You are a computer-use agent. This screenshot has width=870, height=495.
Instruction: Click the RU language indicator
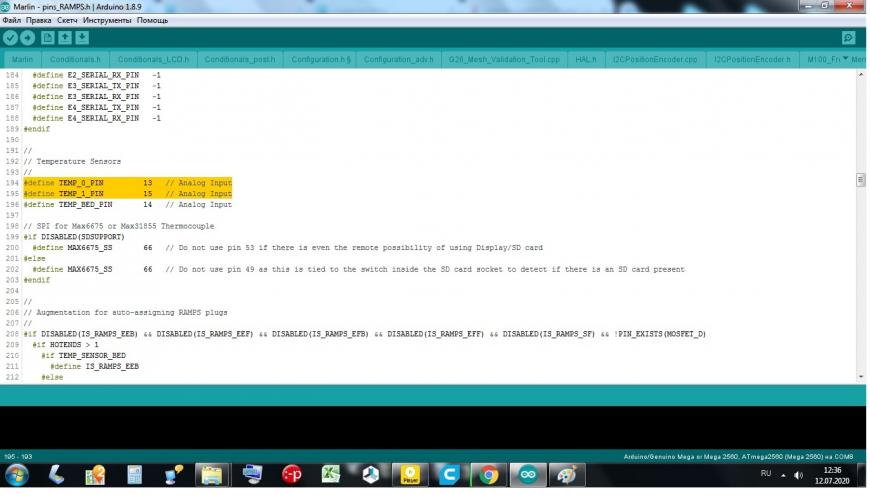[766, 473]
